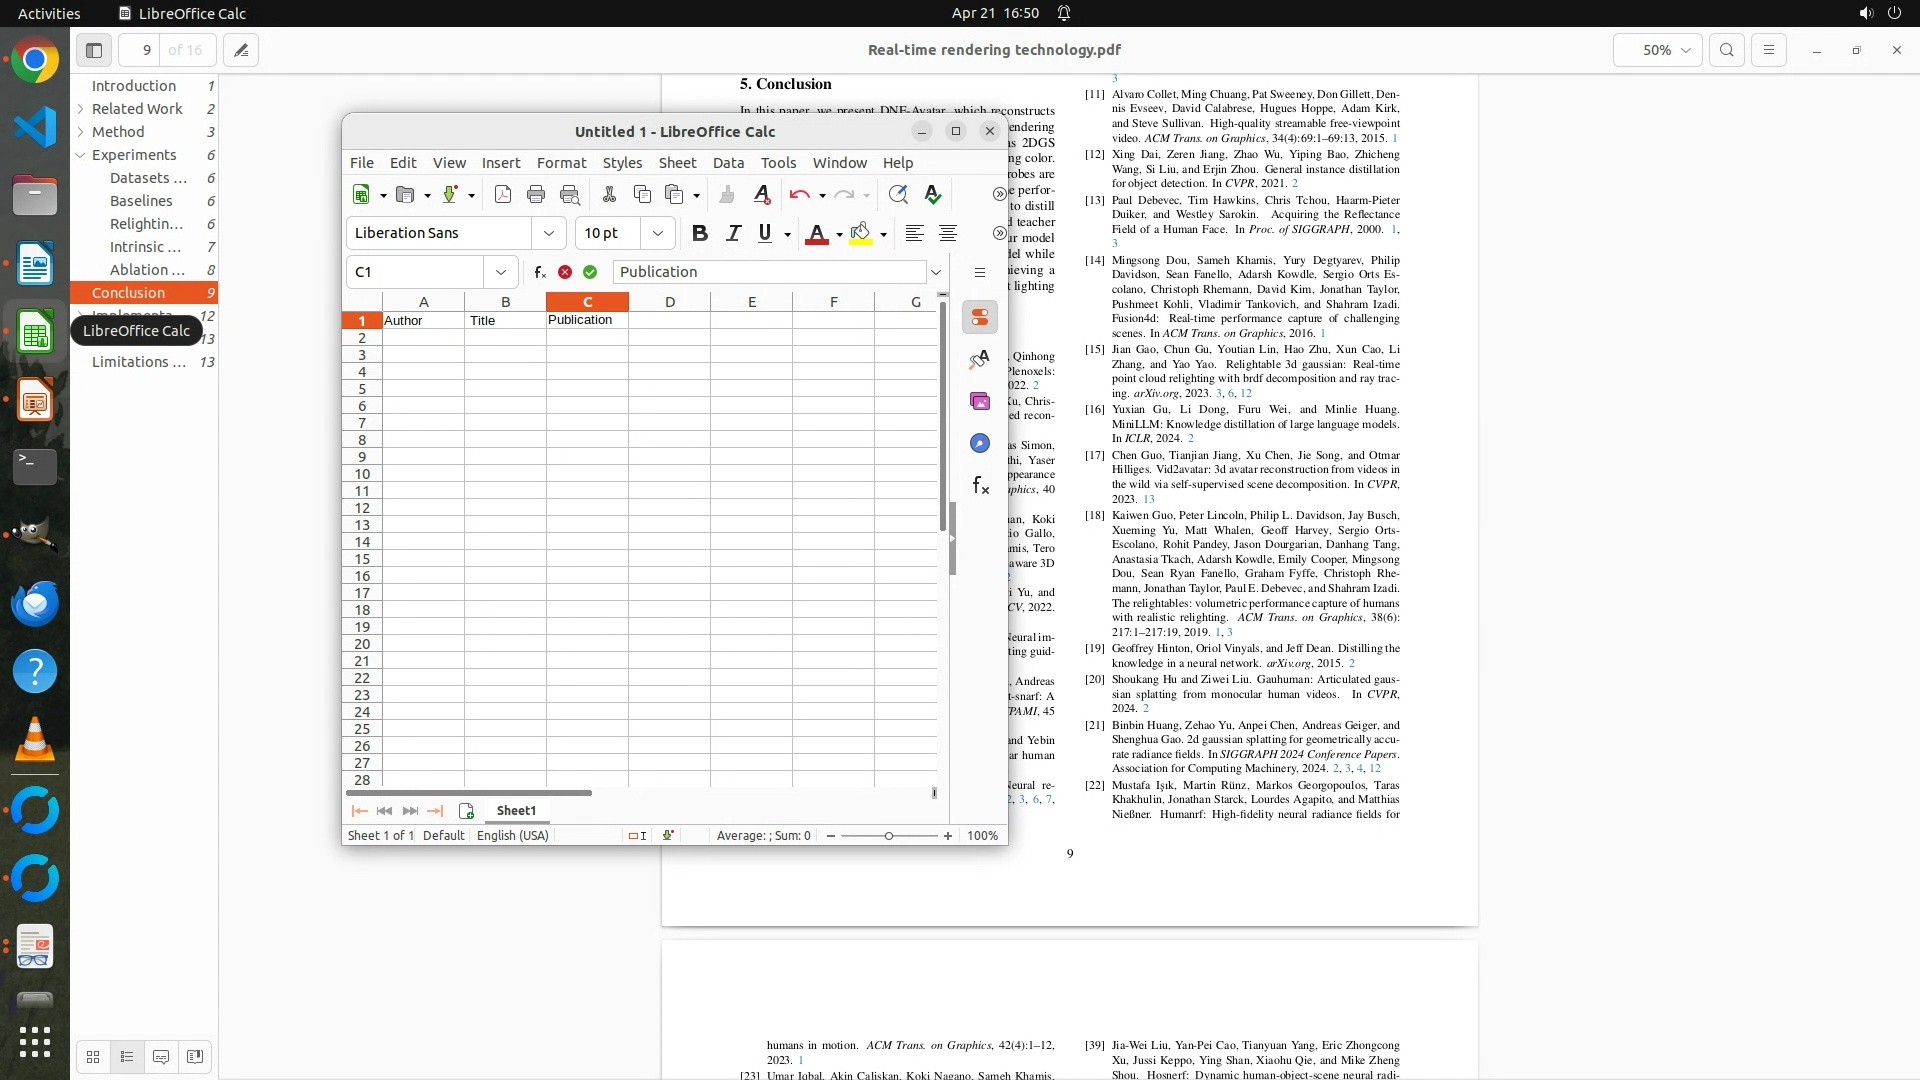Image resolution: width=1920 pixels, height=1080 pixels.
Task: Toggle Bold formatting
Action: click(700, 233)
